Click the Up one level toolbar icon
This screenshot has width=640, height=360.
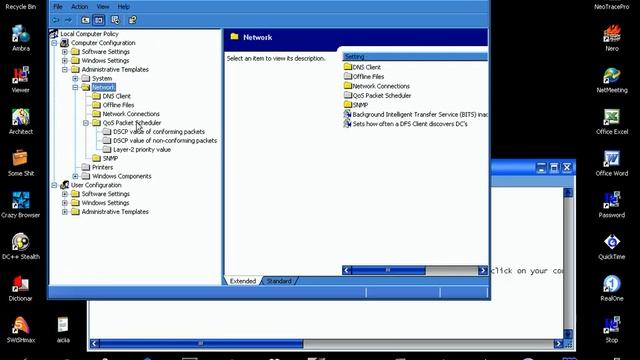(x=85, y=20)
